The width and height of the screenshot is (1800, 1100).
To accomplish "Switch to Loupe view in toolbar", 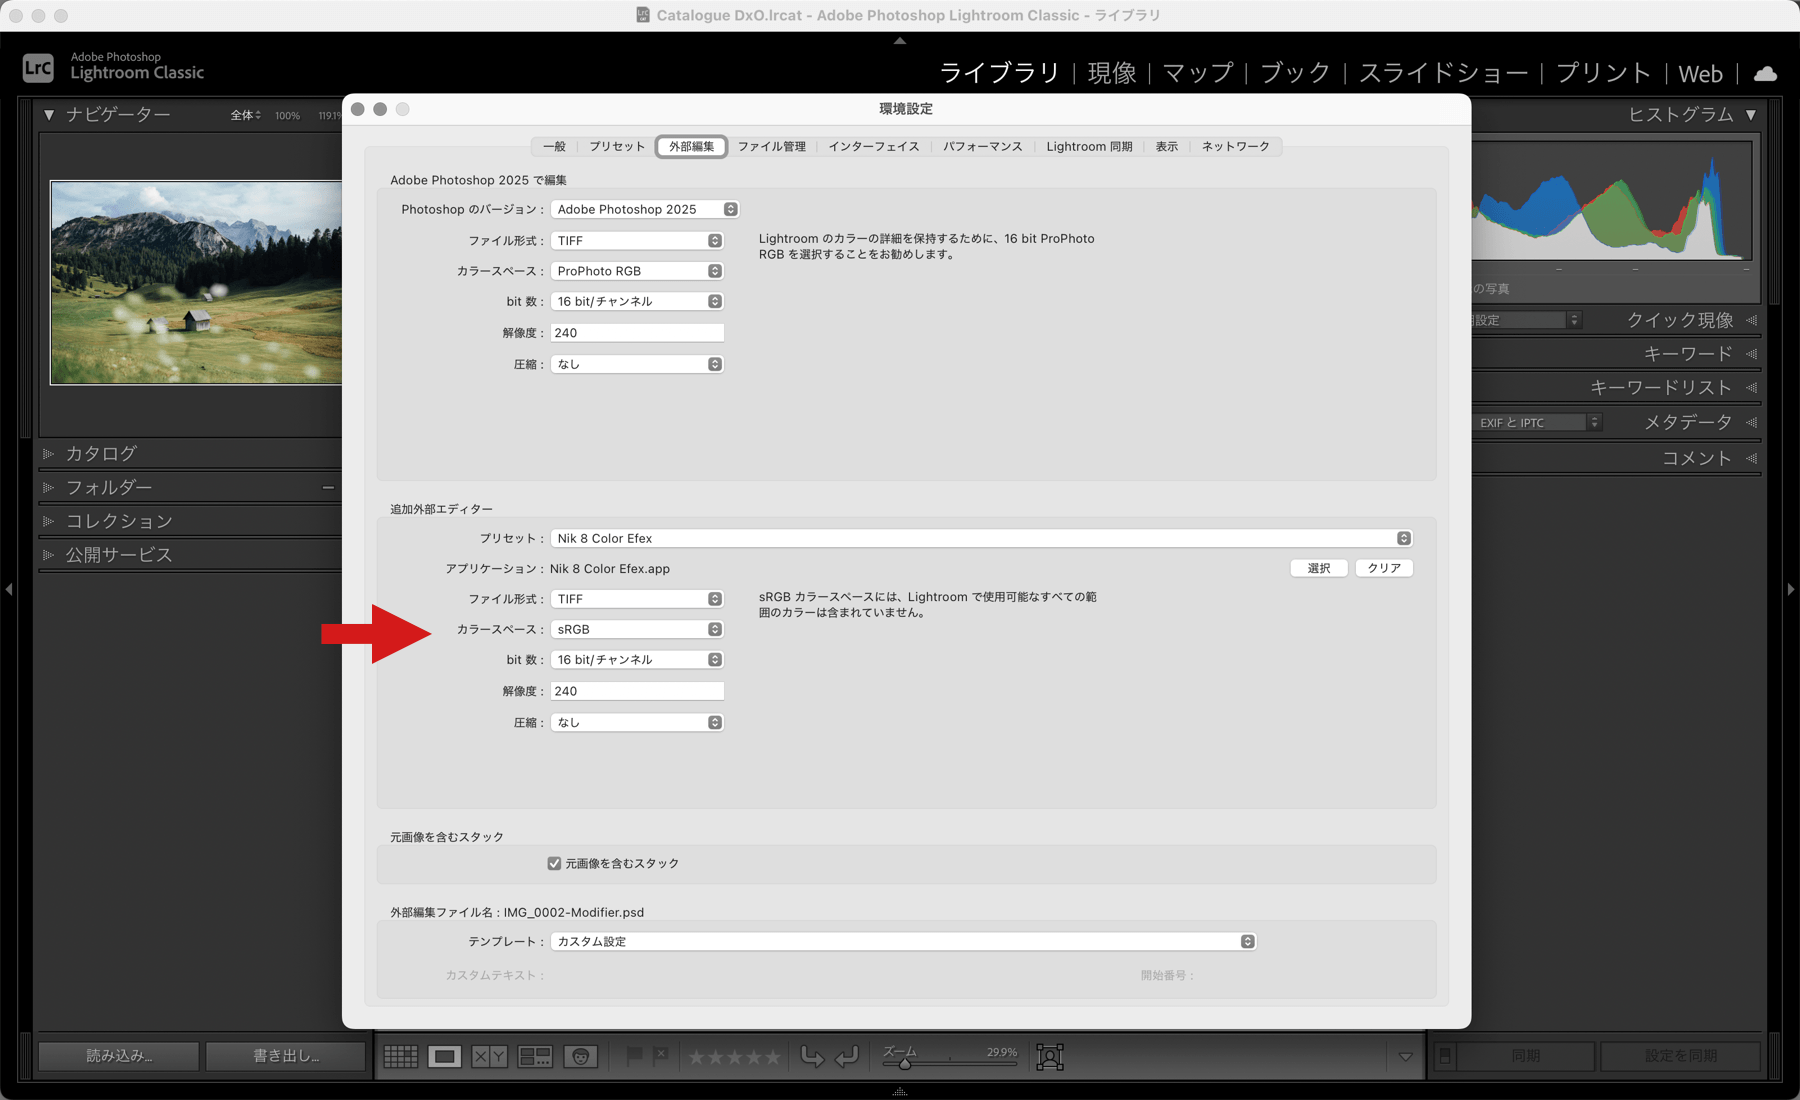I will coord(445,1056).
